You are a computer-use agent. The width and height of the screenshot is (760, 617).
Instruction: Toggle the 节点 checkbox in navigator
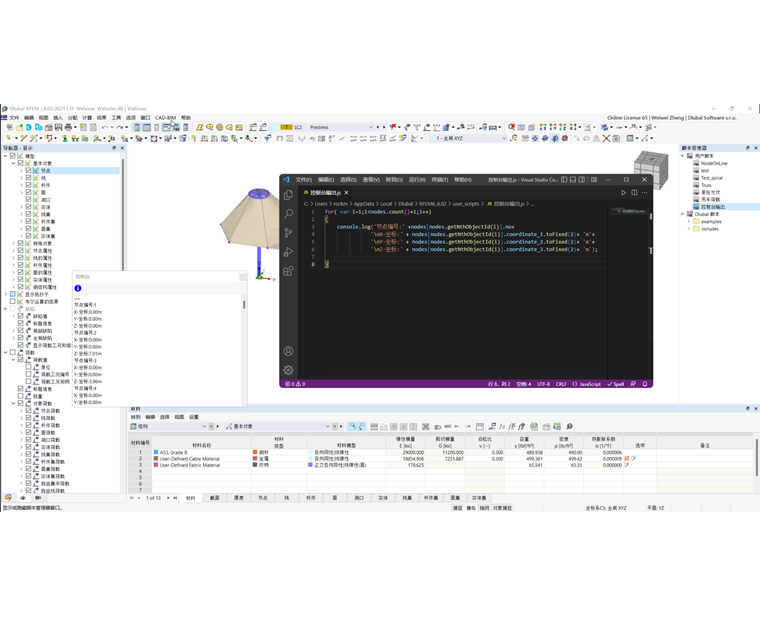pyautogui.click(x=28, y=171)
